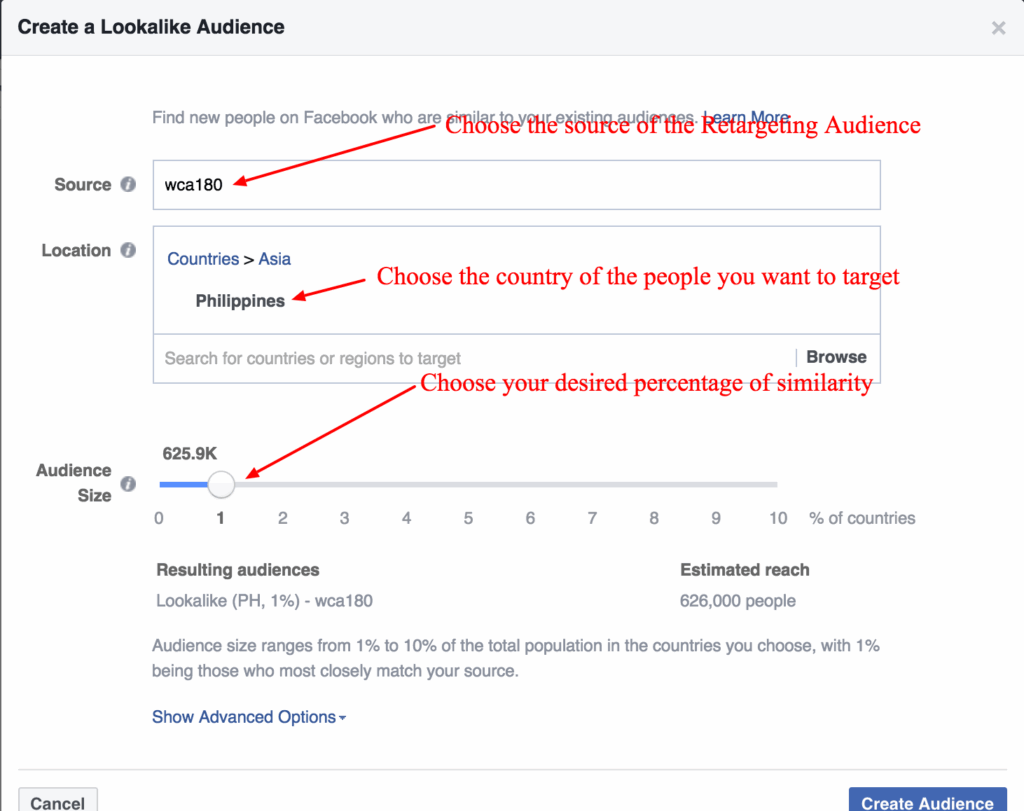Click the audience size slider handle

pos(221,484)
